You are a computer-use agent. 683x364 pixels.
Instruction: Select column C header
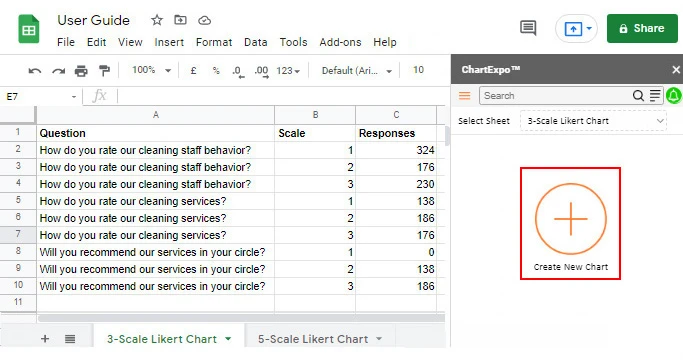(x=396, y=115)
